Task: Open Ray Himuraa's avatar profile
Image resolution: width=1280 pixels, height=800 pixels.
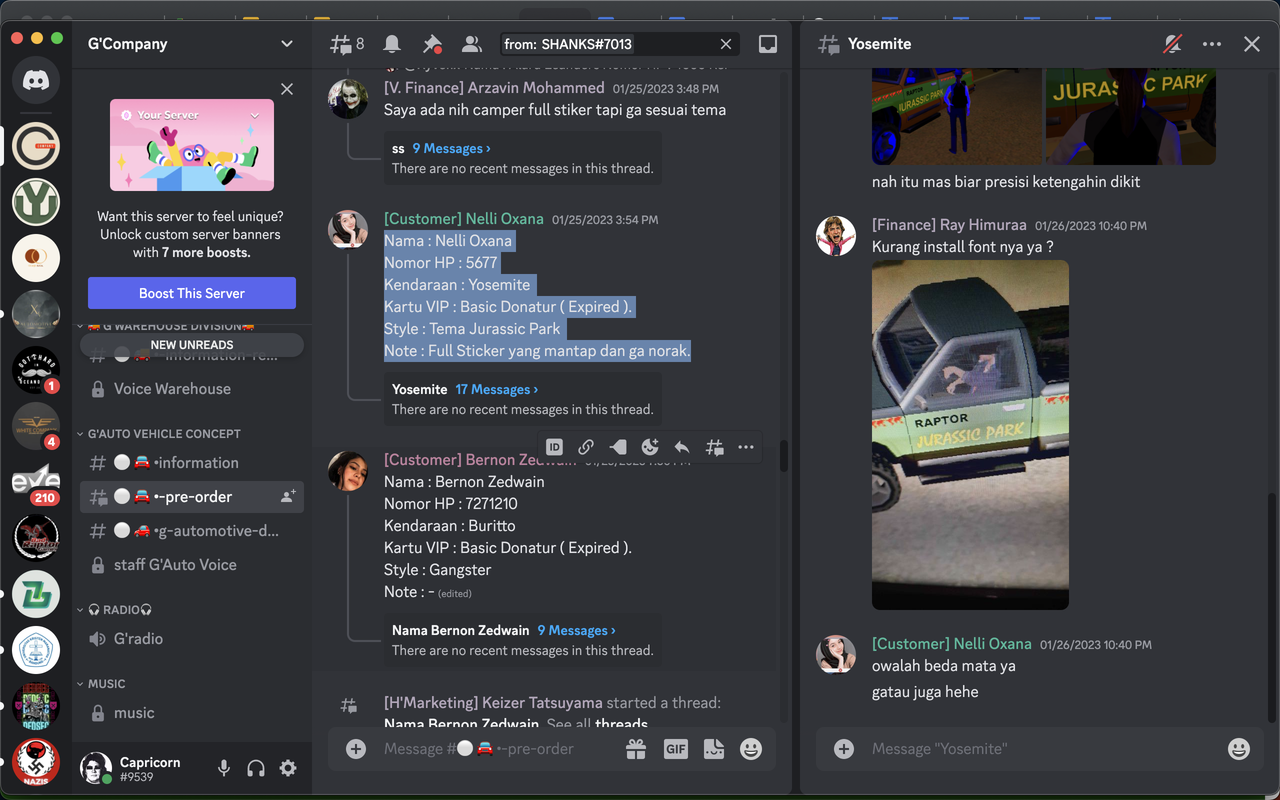Action: (x=836, y=236)
